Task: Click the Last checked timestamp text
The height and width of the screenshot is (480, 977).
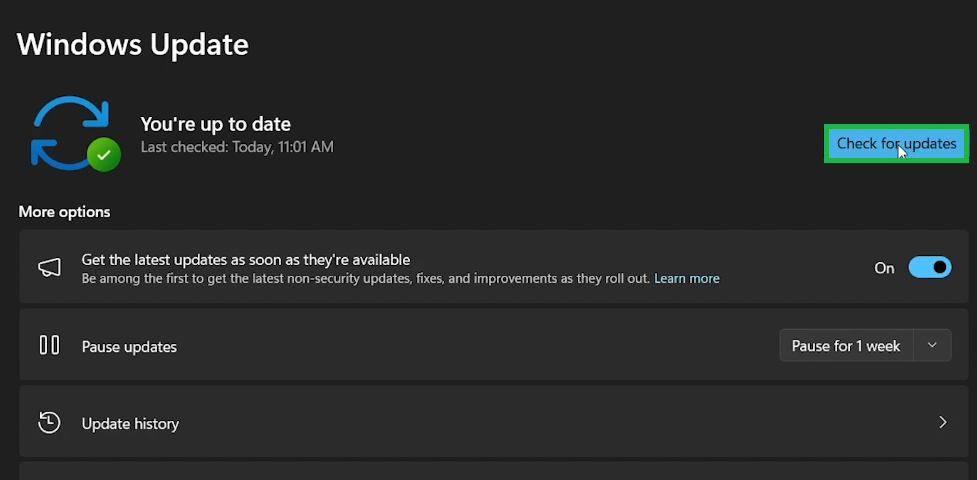Action: 237,147
